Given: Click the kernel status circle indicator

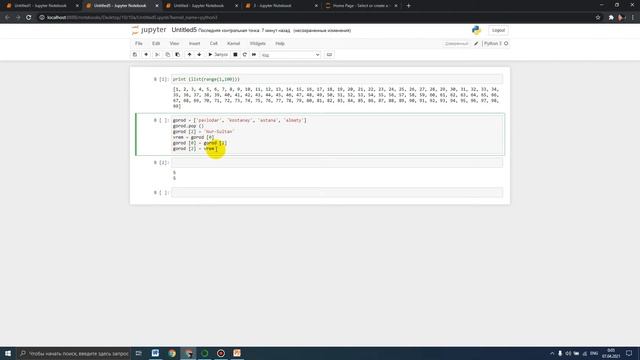Looking at the screenshot, I should click(x=506, y=43).
